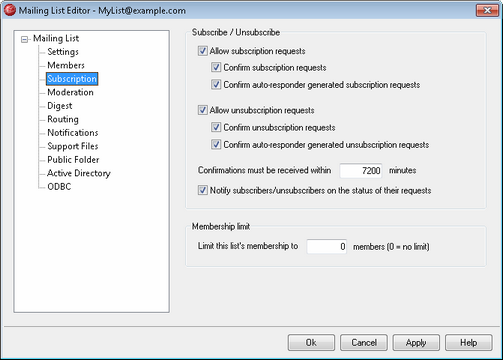The width and height of the screenshot is (503, 360).
Task: Select the Routing tree item
Action: [x=63, y=119]
